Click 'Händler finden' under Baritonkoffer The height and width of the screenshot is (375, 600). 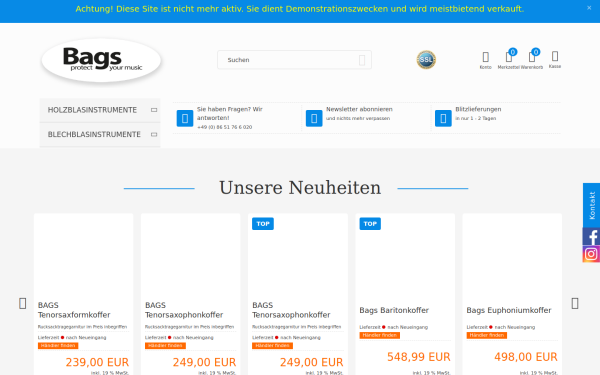[380, 335]
